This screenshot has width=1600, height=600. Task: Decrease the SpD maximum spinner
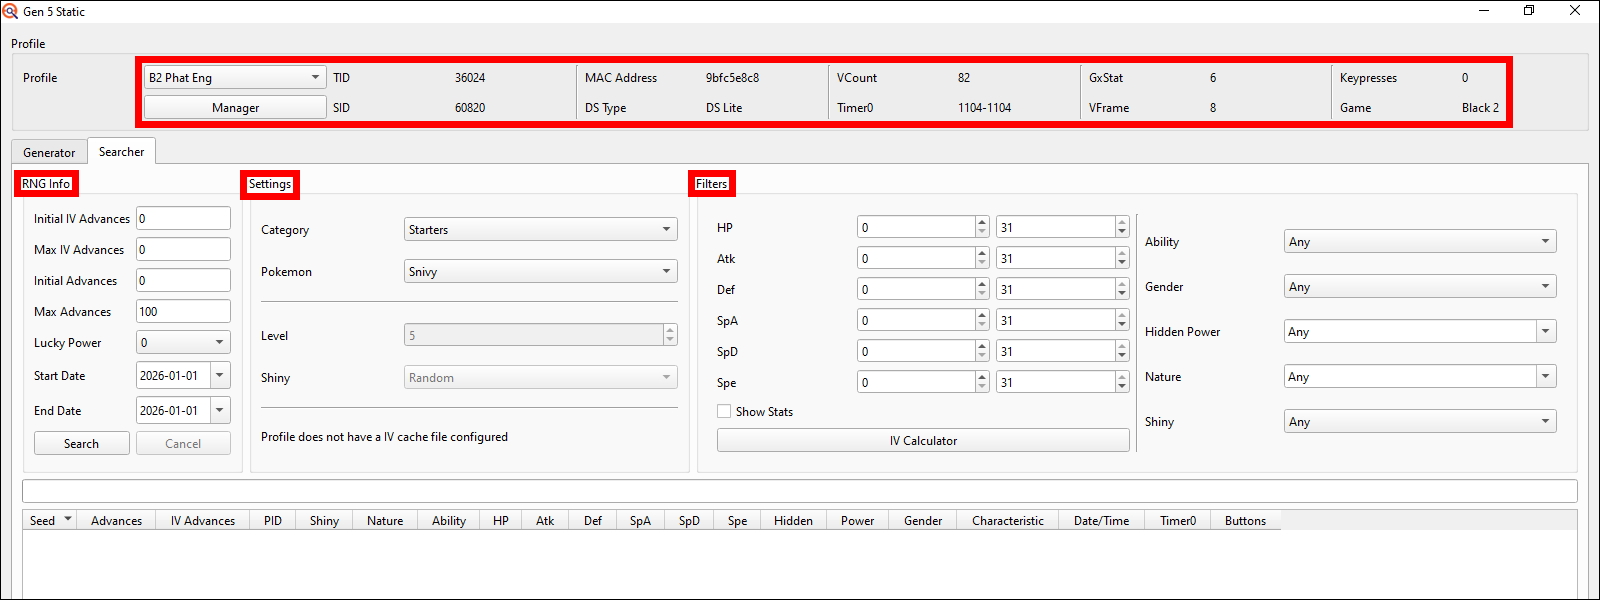click(x=1122, y=357)
